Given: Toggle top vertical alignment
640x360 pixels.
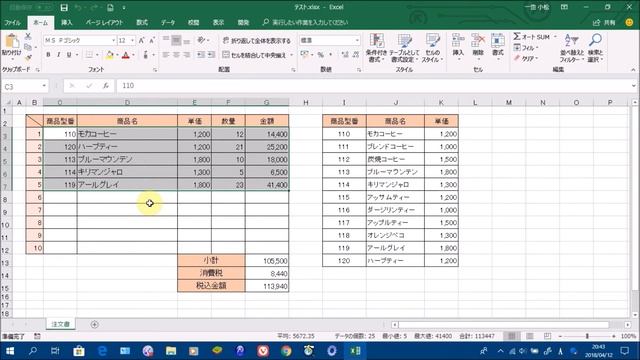Looking at the screenshot, I should point(166,40).
